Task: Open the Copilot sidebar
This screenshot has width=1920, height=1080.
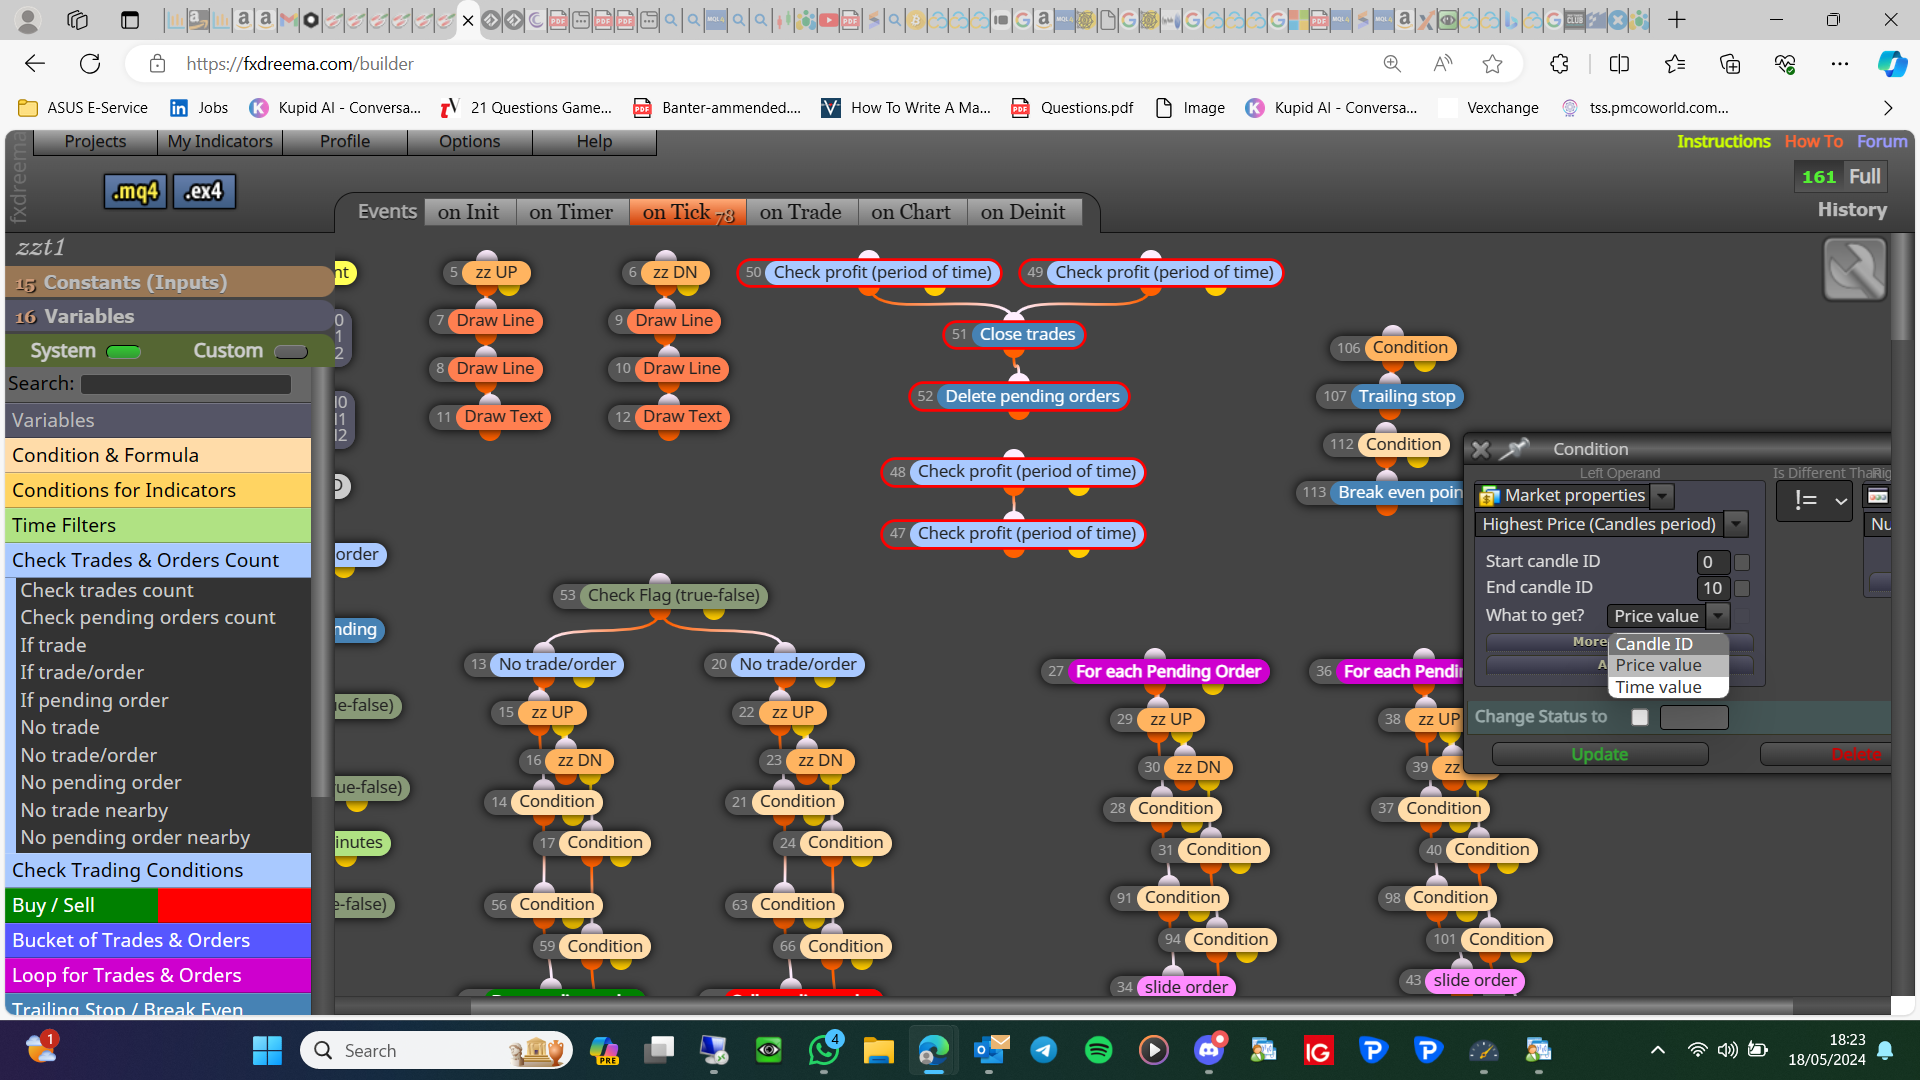Action: [1892, 64]
